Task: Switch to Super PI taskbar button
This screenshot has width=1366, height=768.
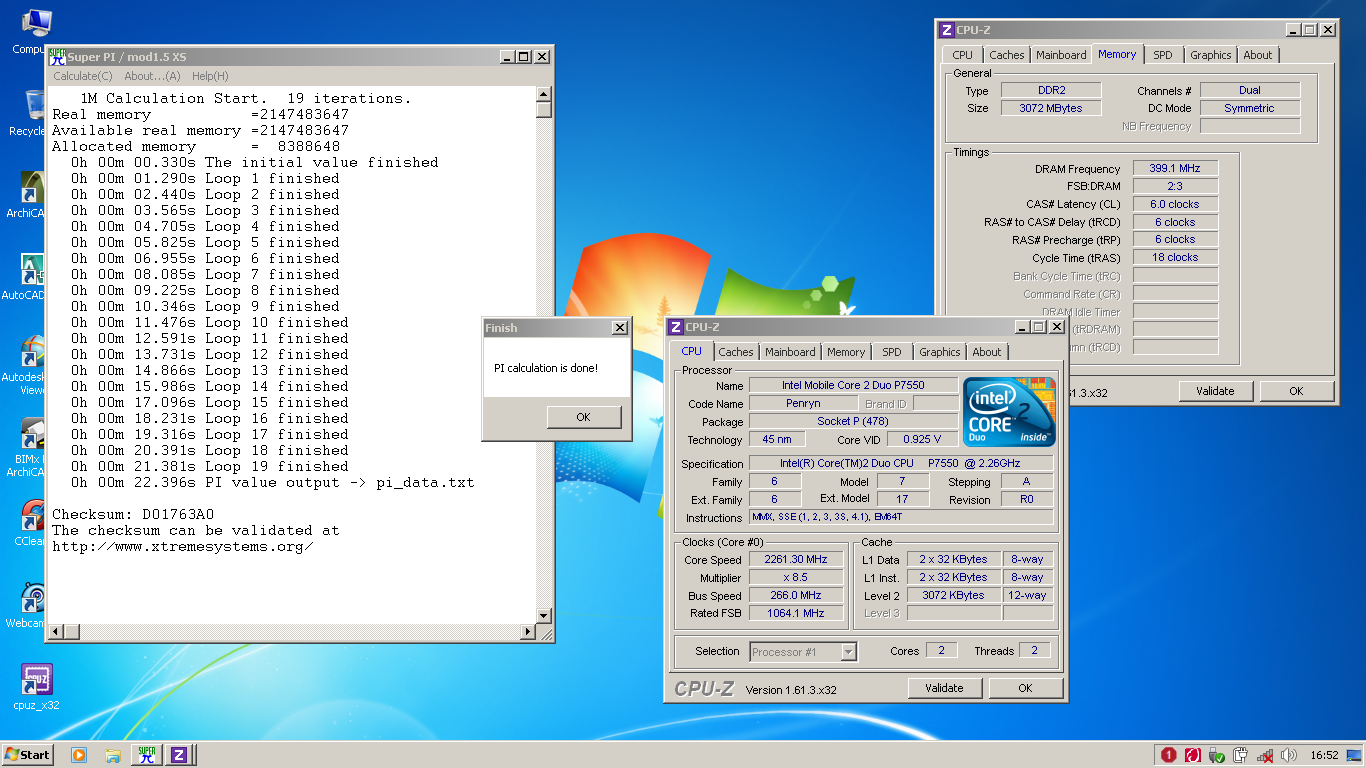Action: coord(147,755)
